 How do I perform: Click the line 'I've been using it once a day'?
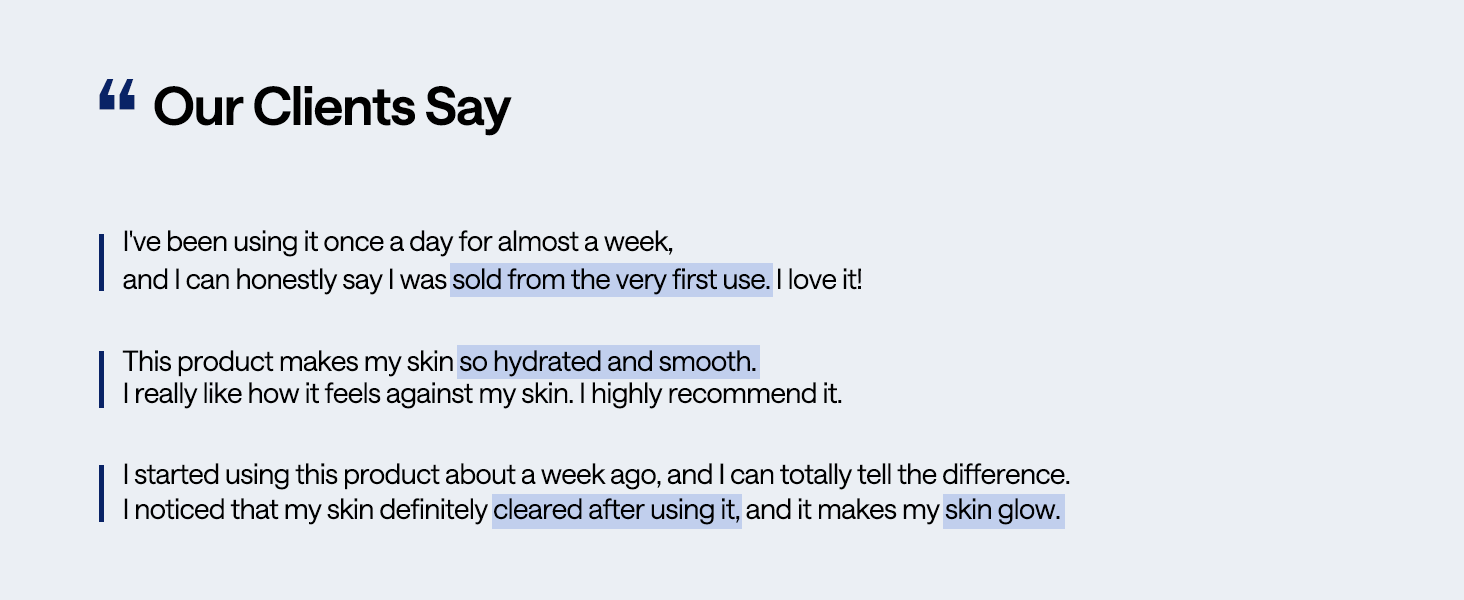pos(398,242)
